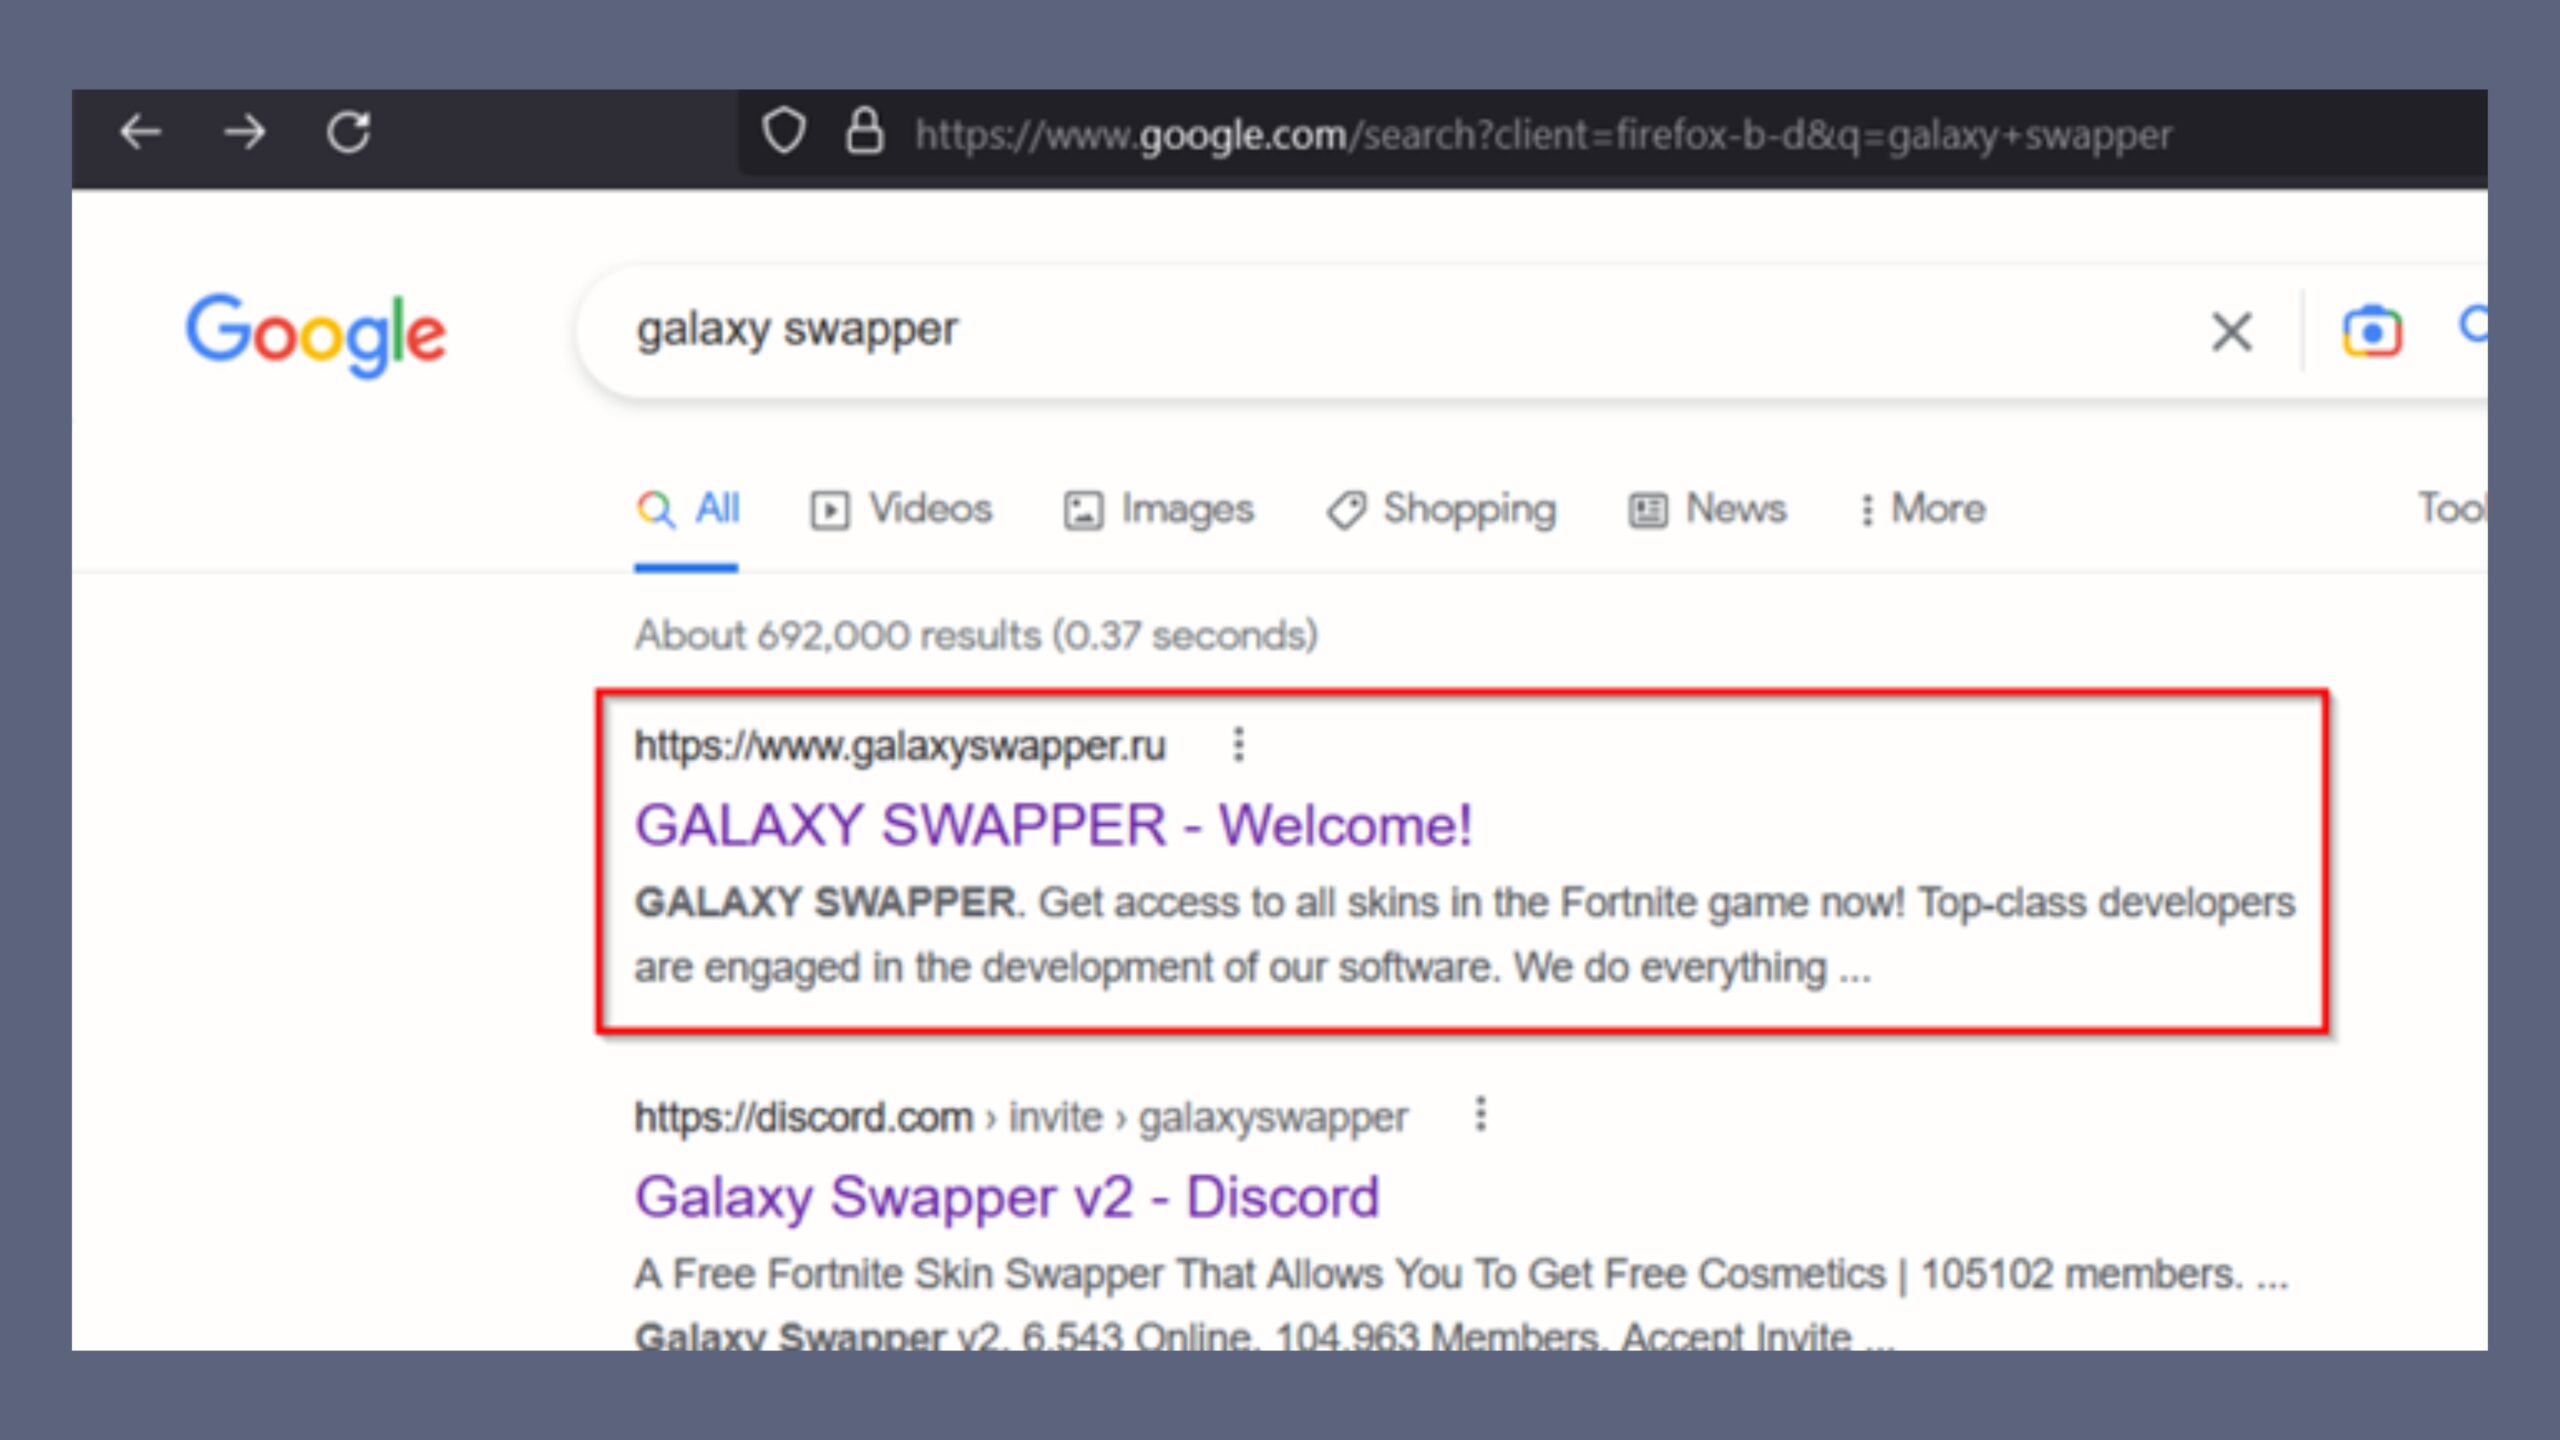This screenshot has height=1440, width=2560.
Task: Click the 'About 692,000 results' text
Action: click(x=977, y=636)
